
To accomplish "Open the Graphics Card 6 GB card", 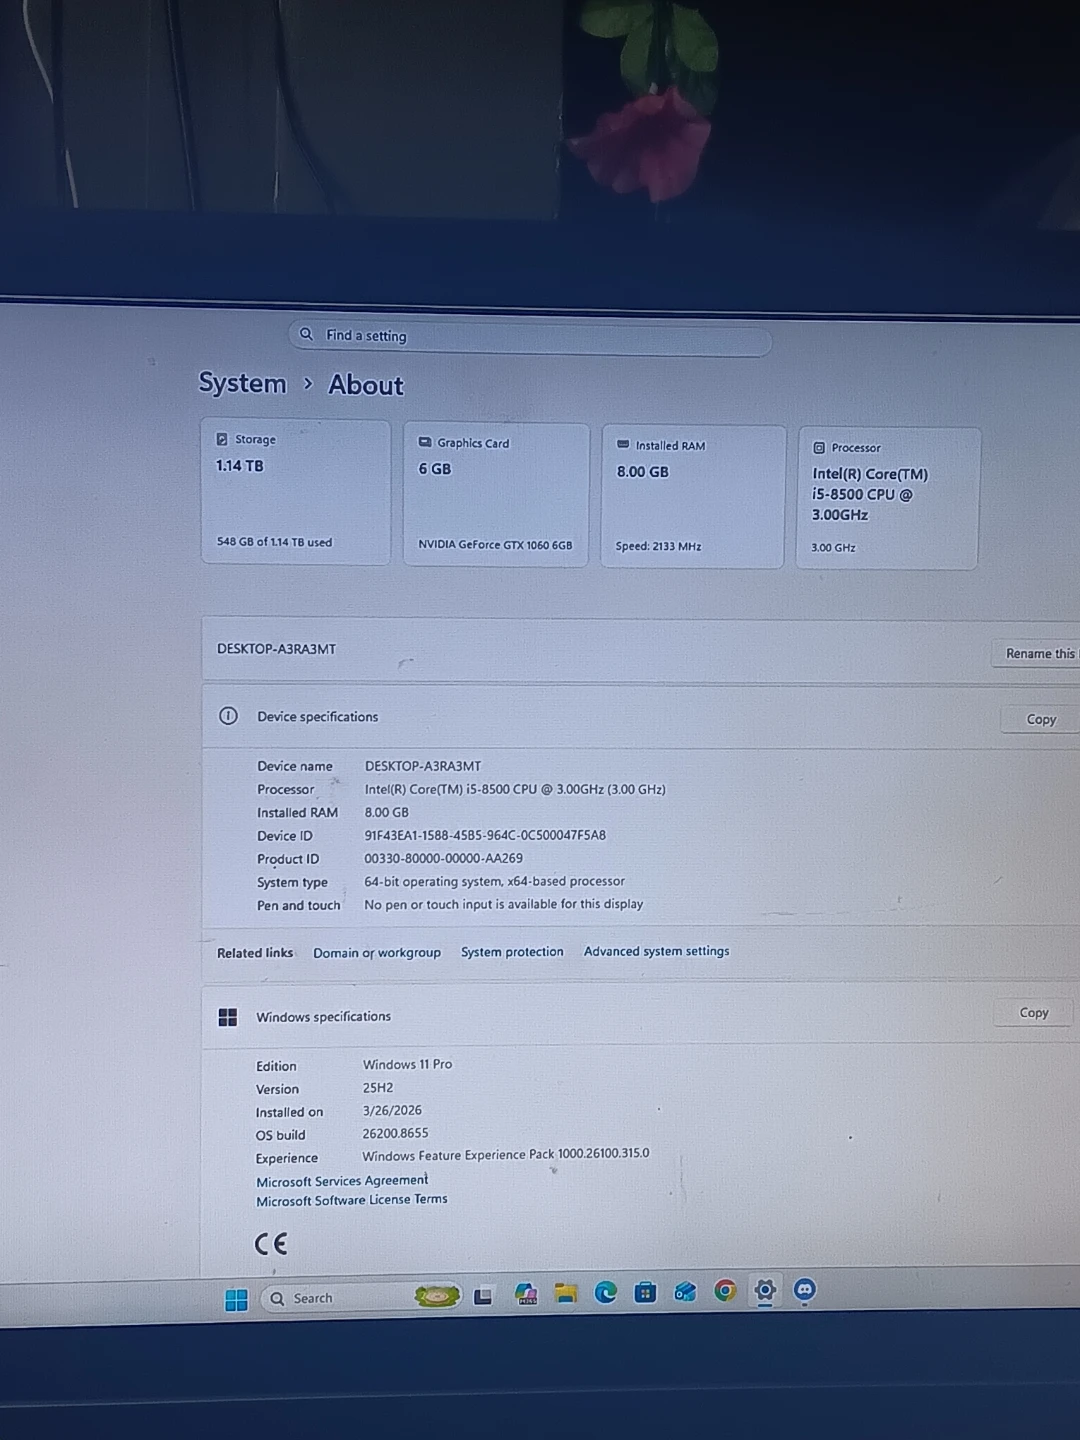I will click(x=496, y=494).
